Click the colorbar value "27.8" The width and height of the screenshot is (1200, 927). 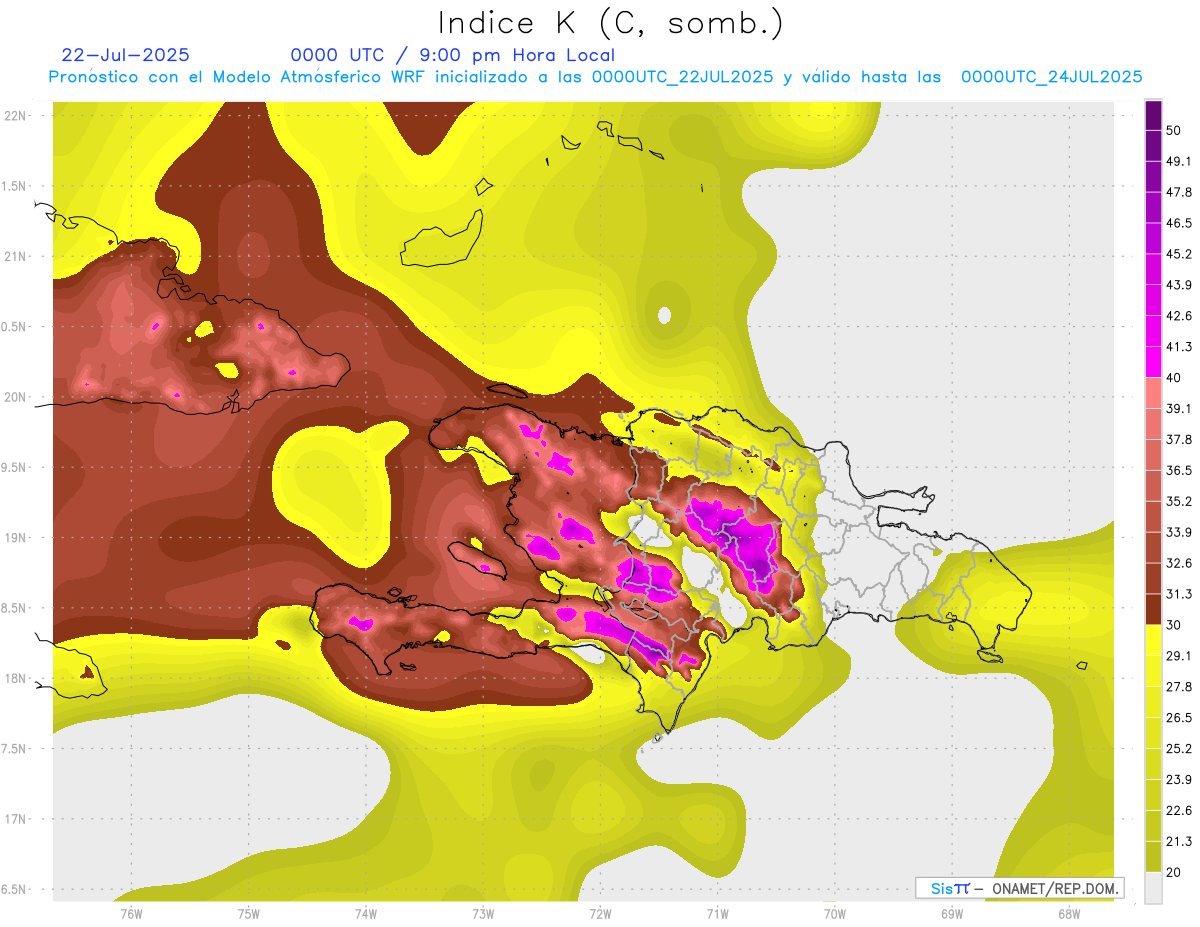point(1179,686)
